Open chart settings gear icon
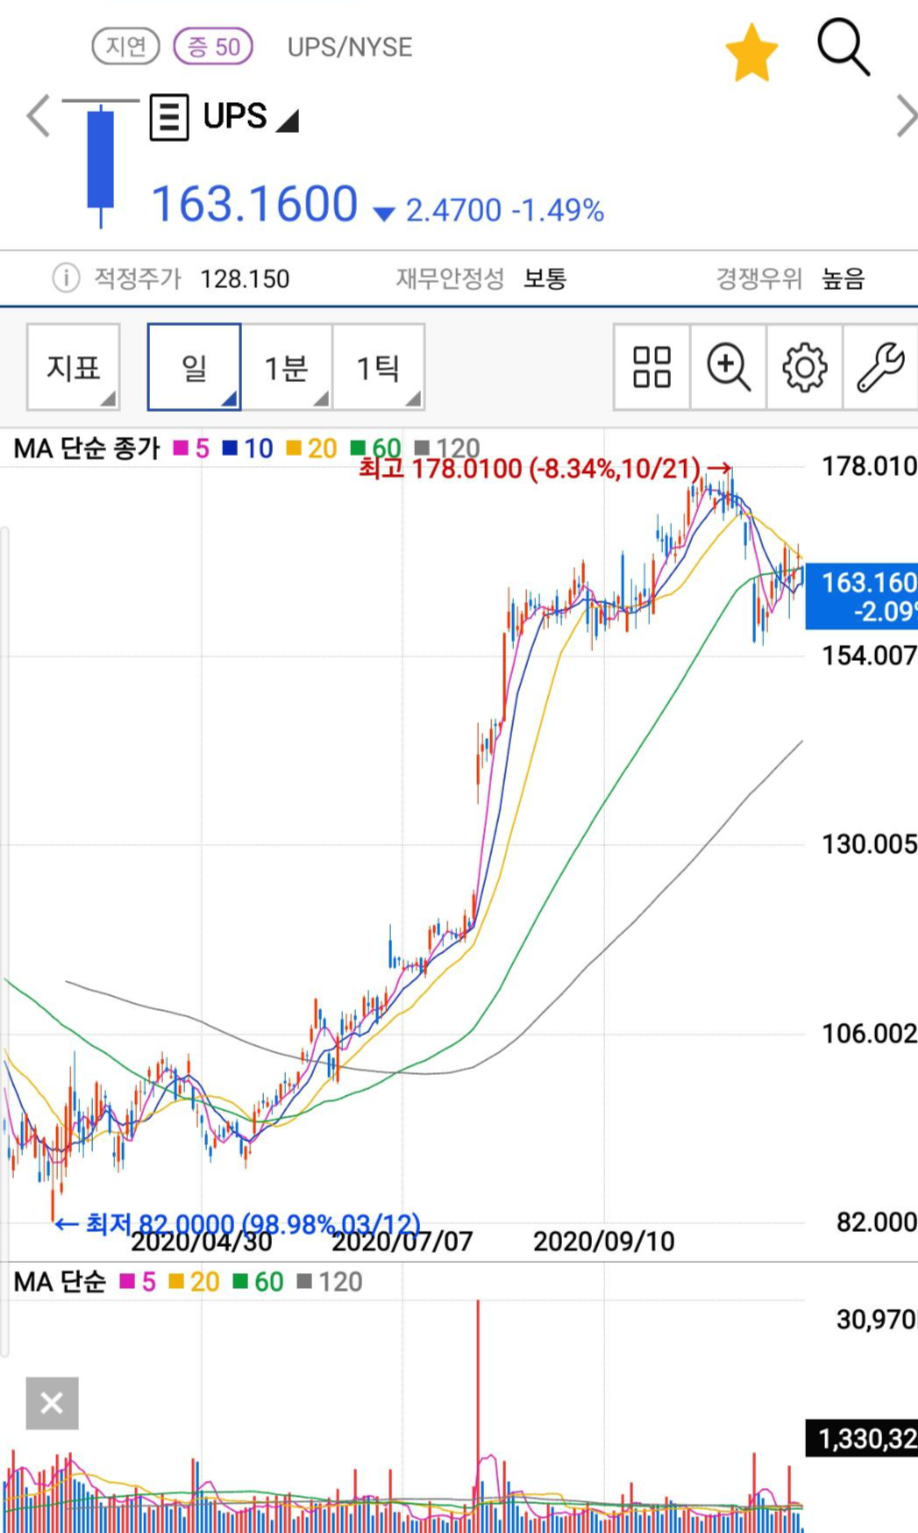 tap(804, 367)
